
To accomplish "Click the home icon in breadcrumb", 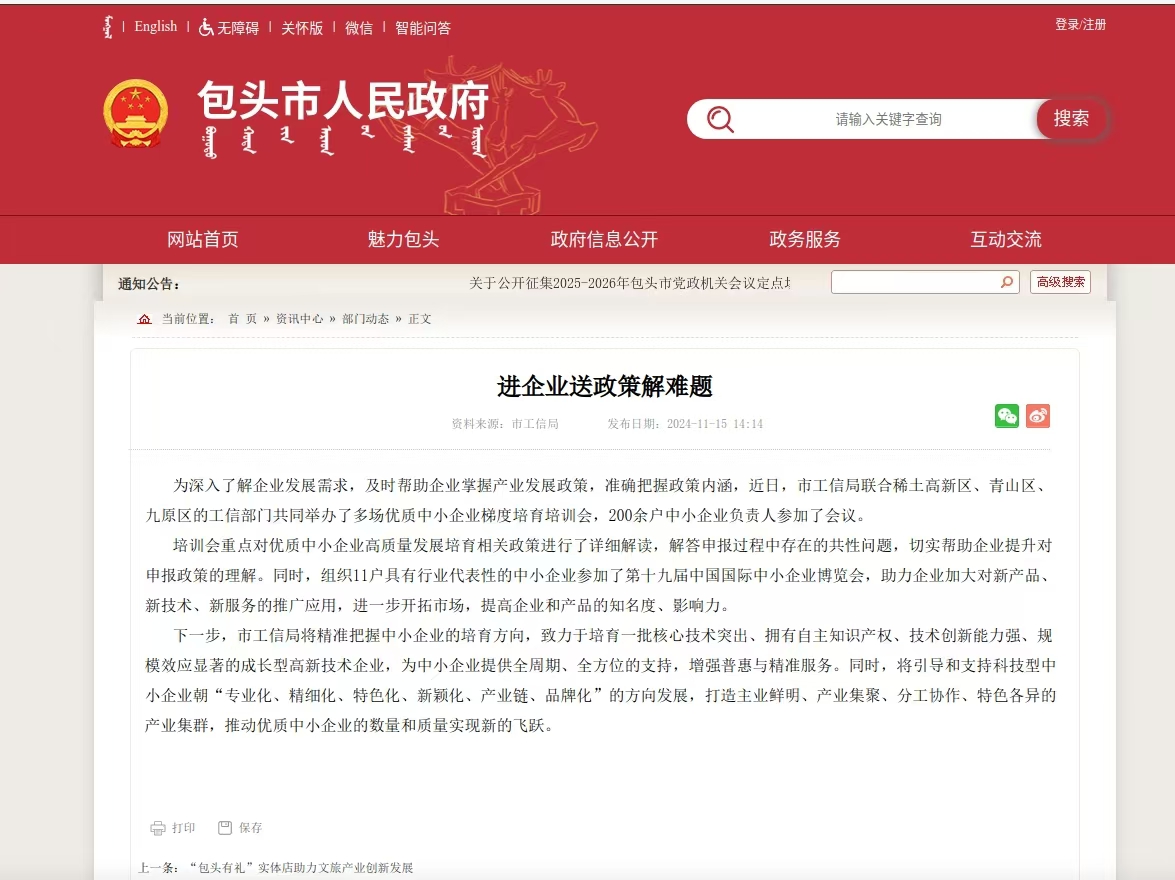I will (145, 319).
